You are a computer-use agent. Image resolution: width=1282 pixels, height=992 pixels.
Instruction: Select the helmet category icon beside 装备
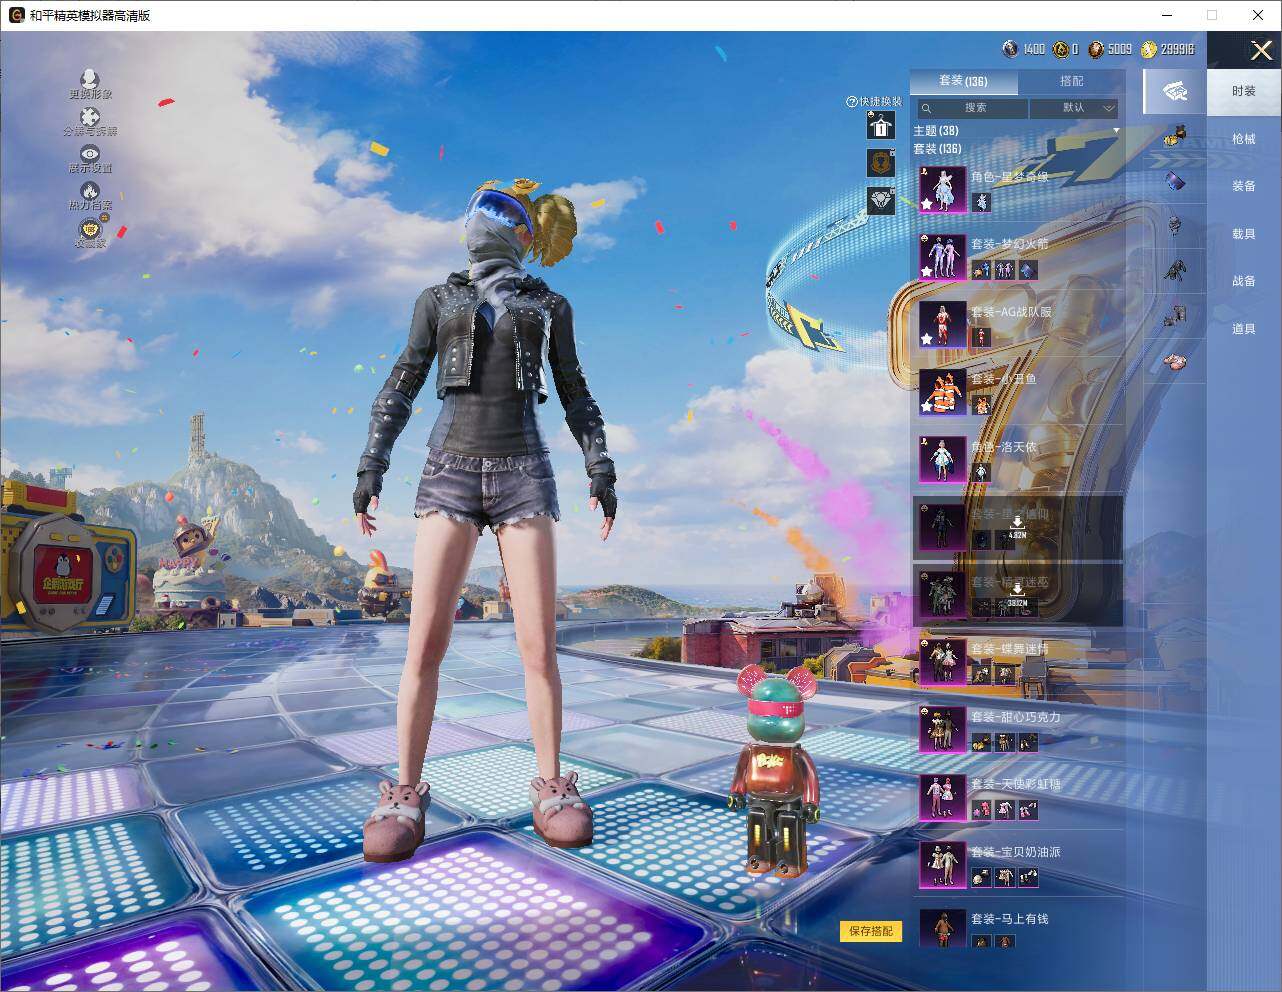tap(1175, 181)
